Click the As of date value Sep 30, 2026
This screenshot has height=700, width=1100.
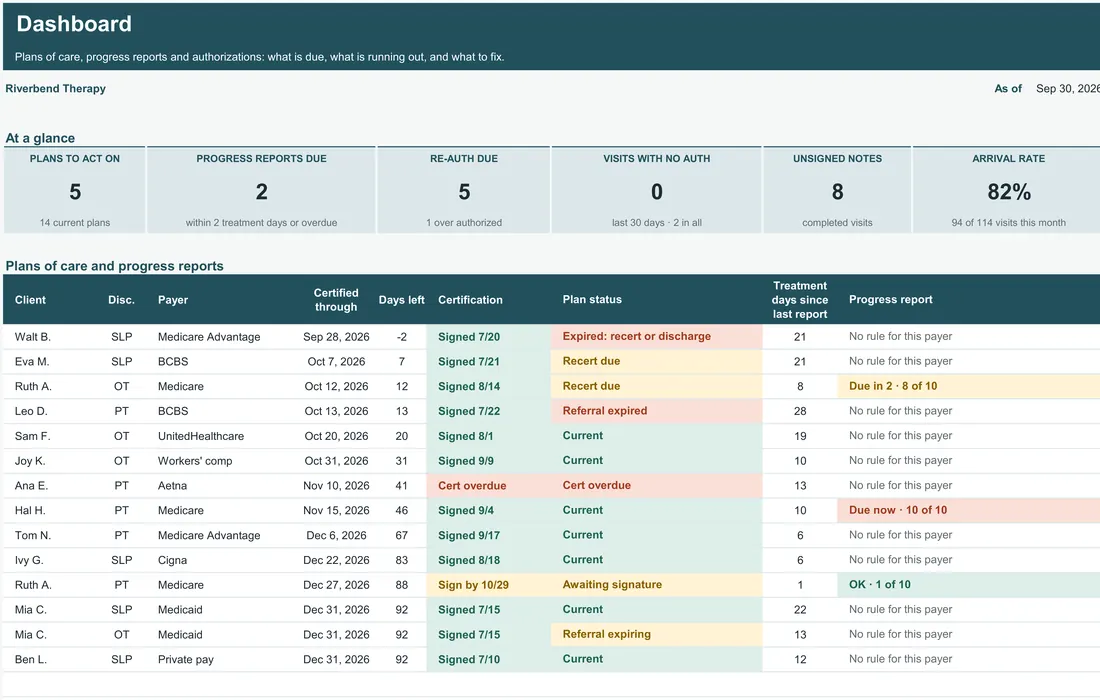1068,88
